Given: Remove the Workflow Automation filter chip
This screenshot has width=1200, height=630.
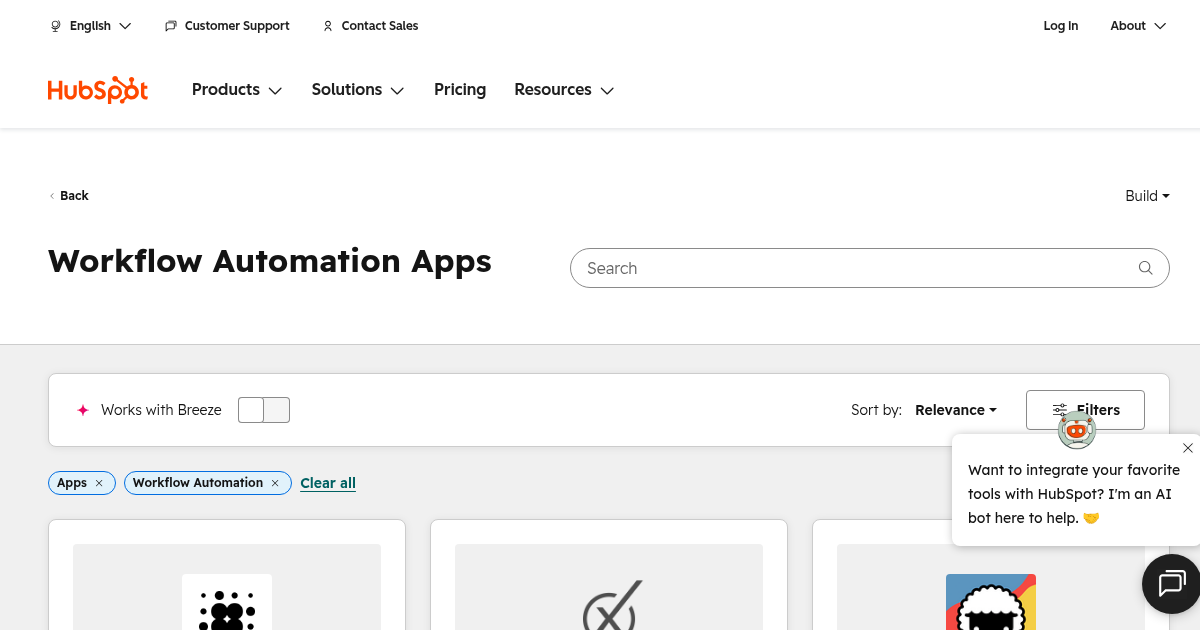Looking at the screenshot, I should tap(275, 483).
